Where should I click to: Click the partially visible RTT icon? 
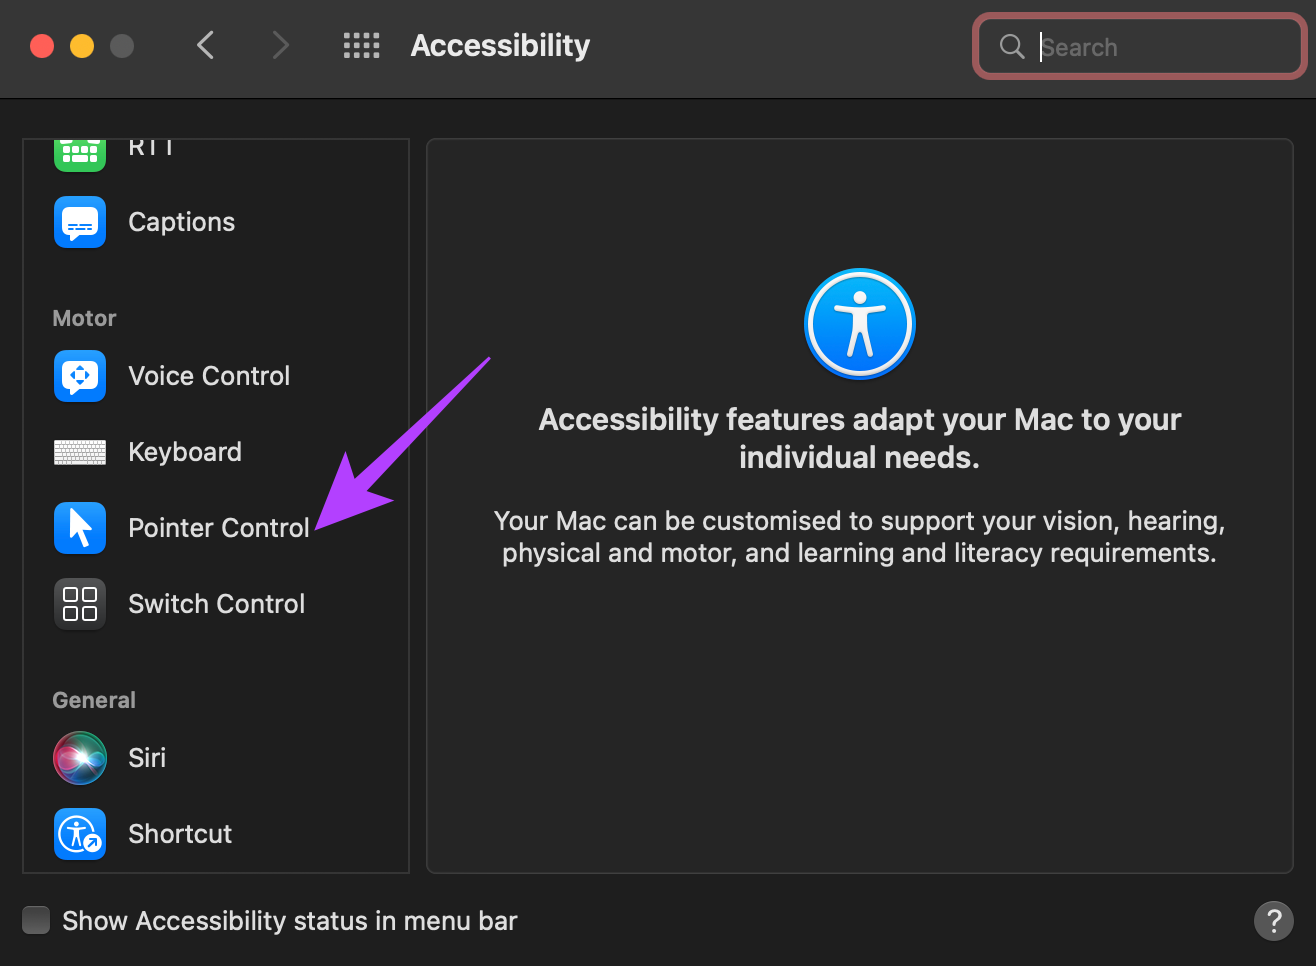(x=80, y=155)
